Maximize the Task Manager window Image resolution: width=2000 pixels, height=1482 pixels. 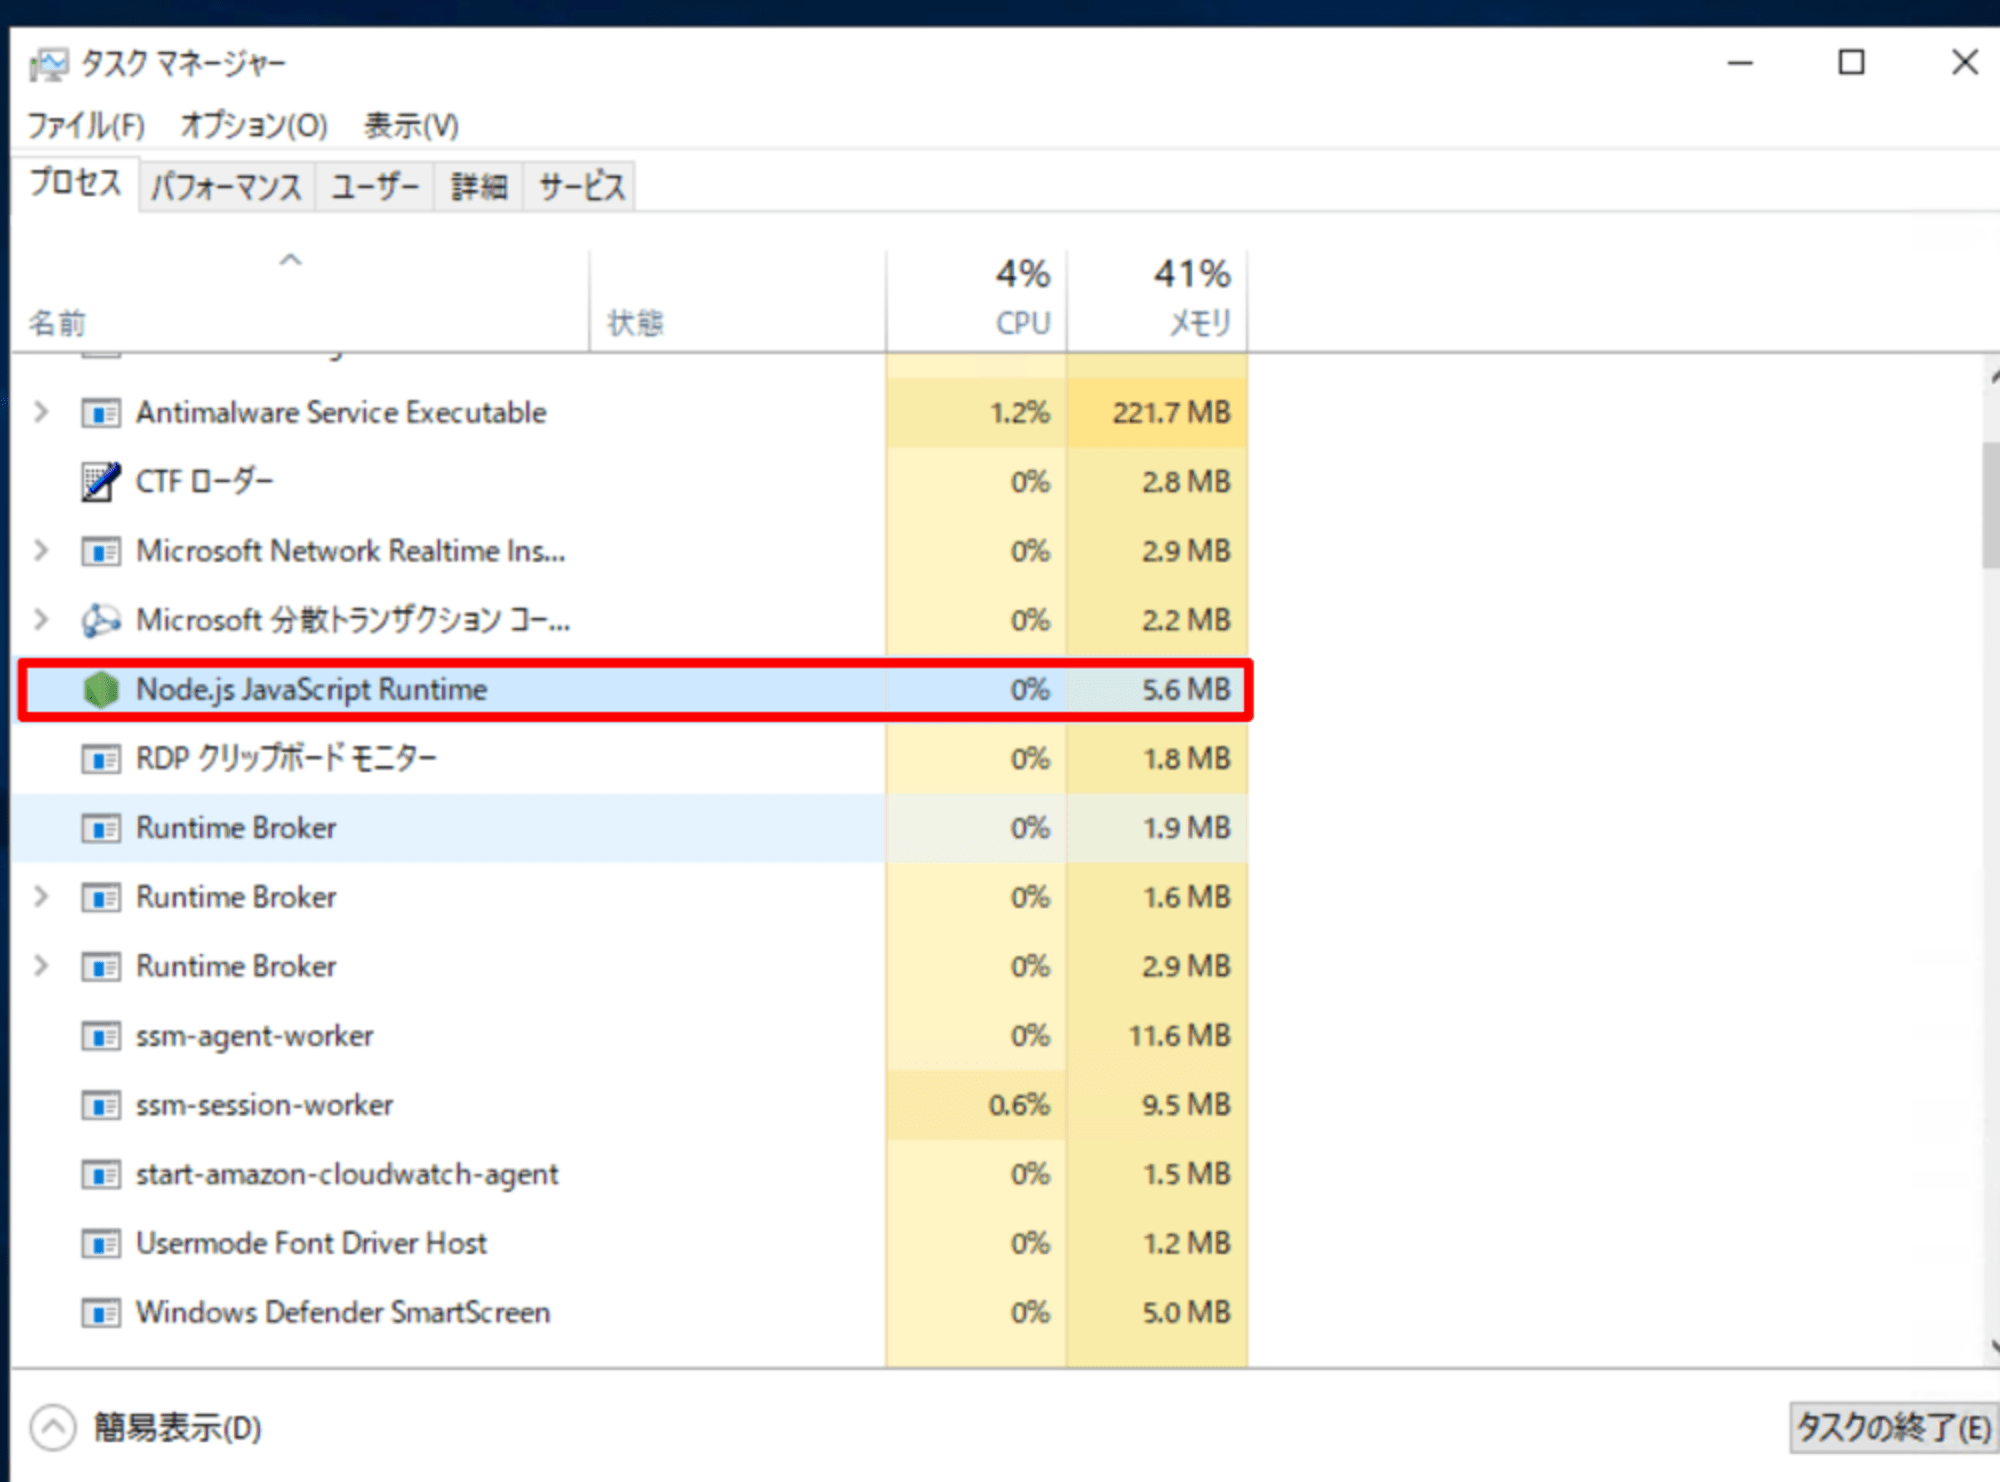coord(1851,63)
